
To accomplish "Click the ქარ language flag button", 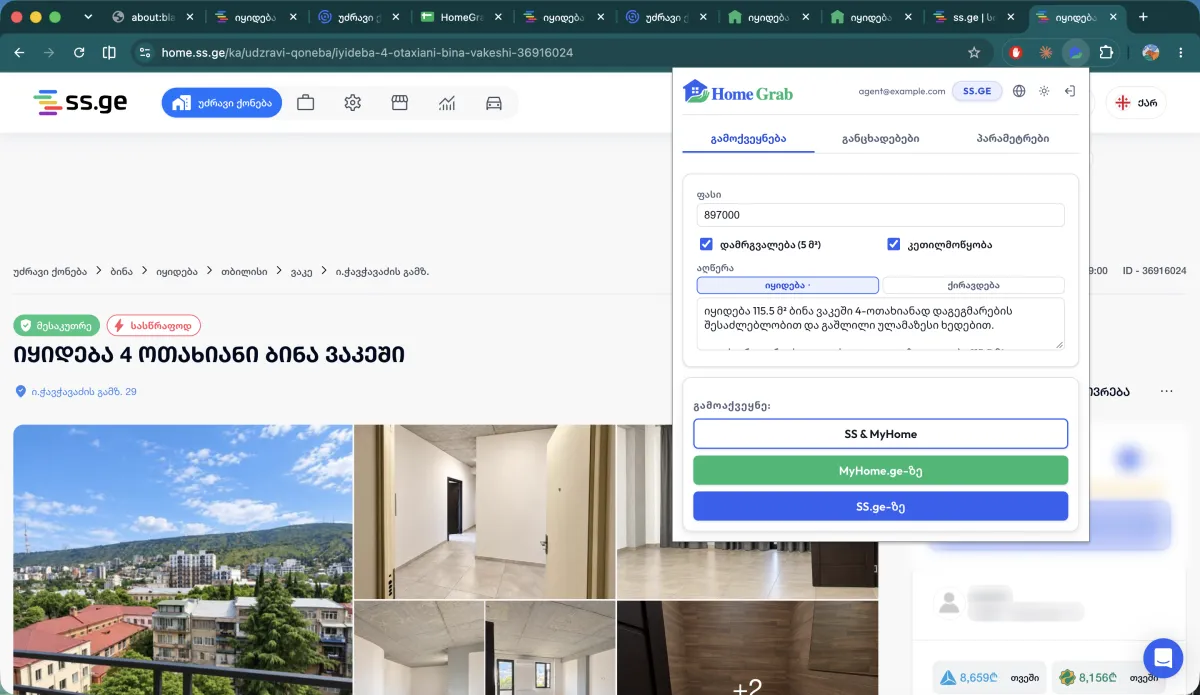I will 1136,102.
